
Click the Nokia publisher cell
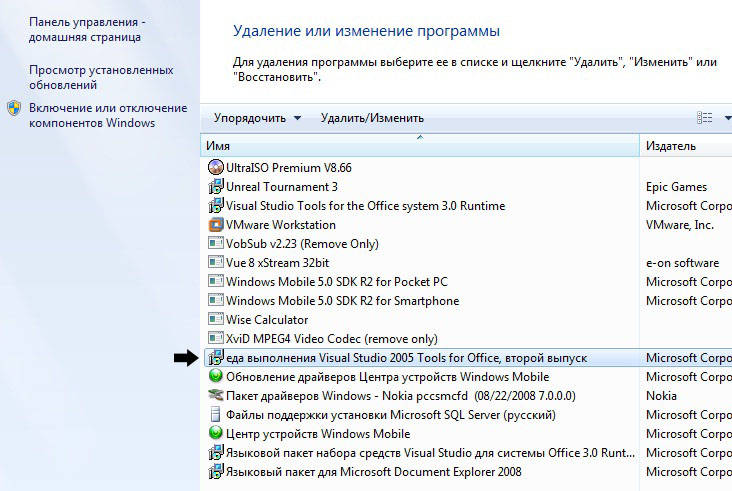click(x=662, y=396)
